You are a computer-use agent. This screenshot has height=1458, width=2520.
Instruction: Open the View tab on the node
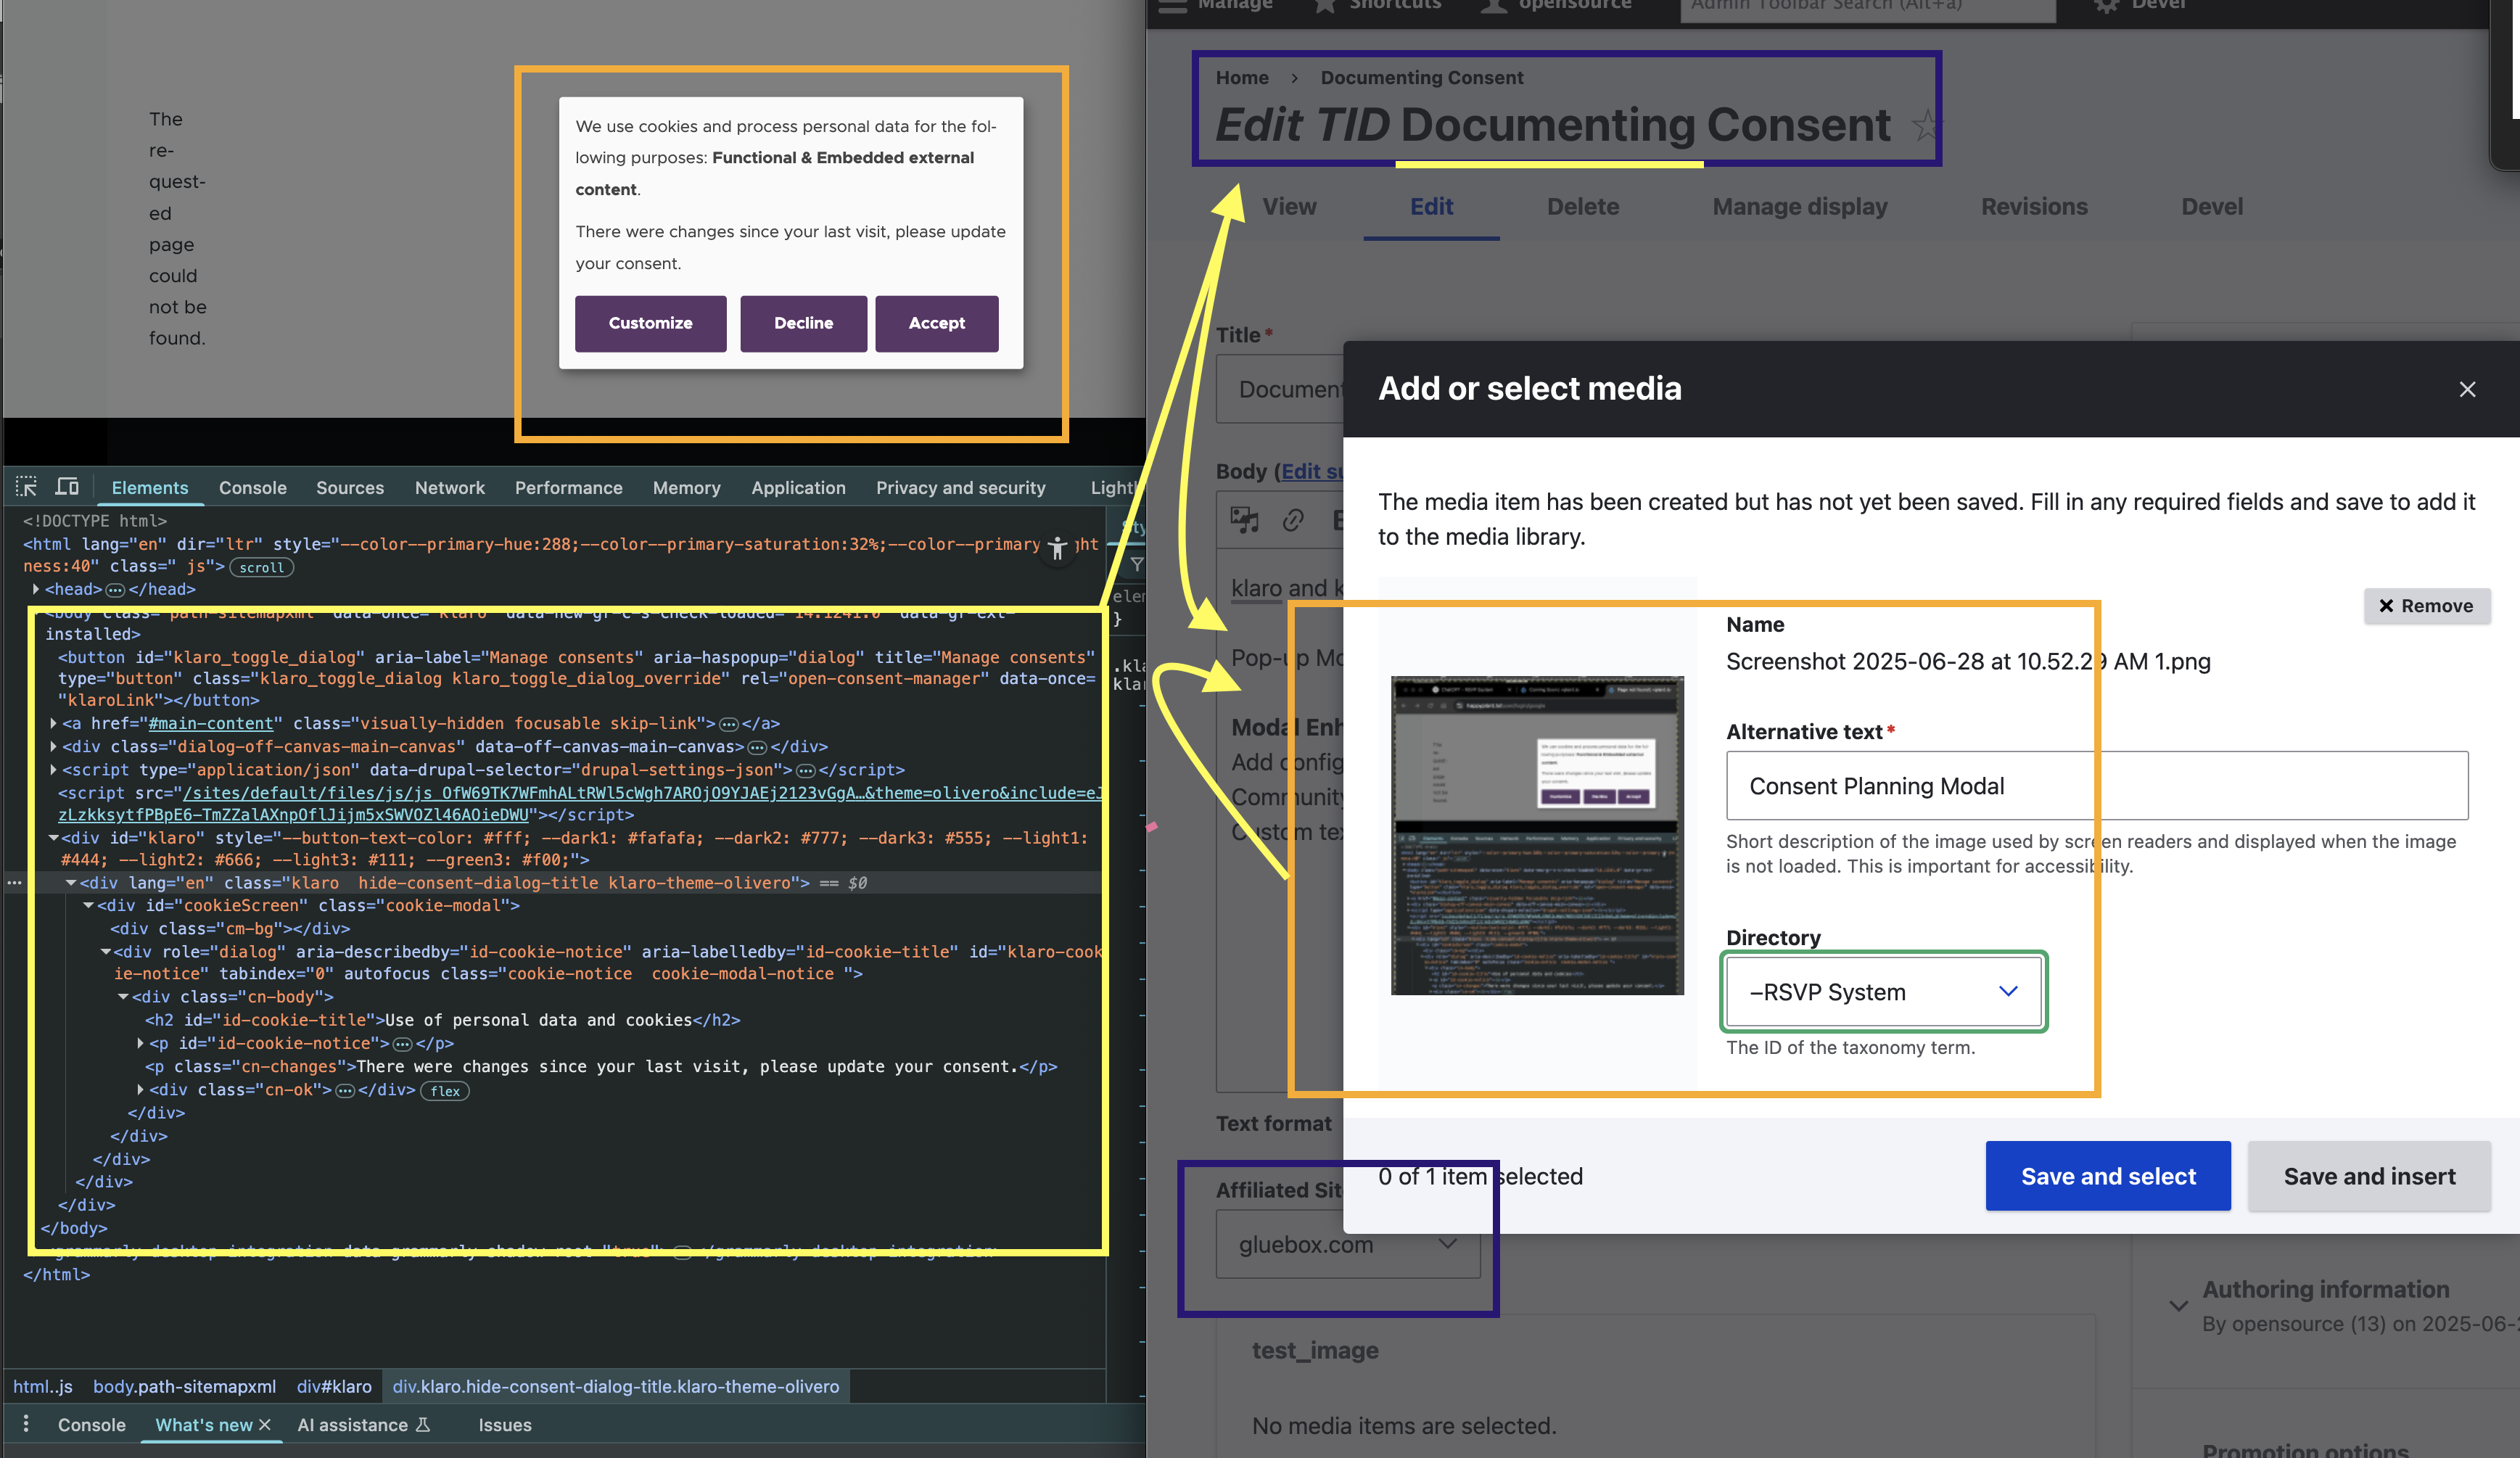pyautogui.click(x=1289, y=207)
